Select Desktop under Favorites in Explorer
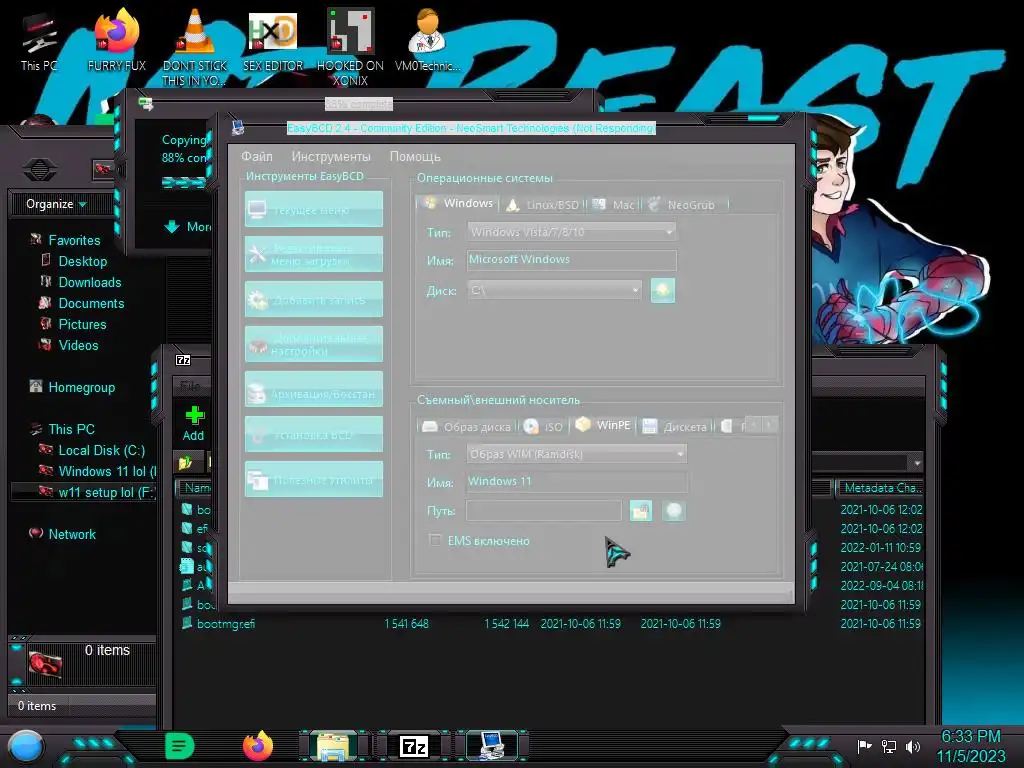 [82, 261]
